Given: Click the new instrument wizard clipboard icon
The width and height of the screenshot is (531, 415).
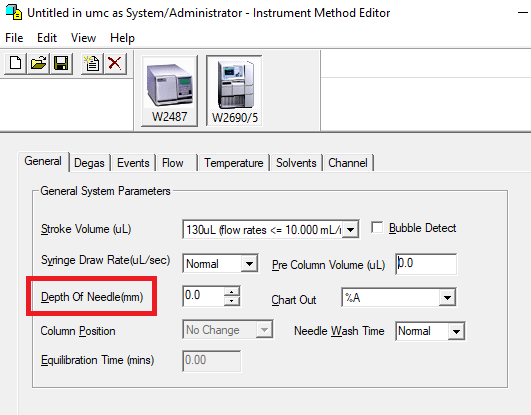Looking at the screenshot, I should (x=92, y=63).
